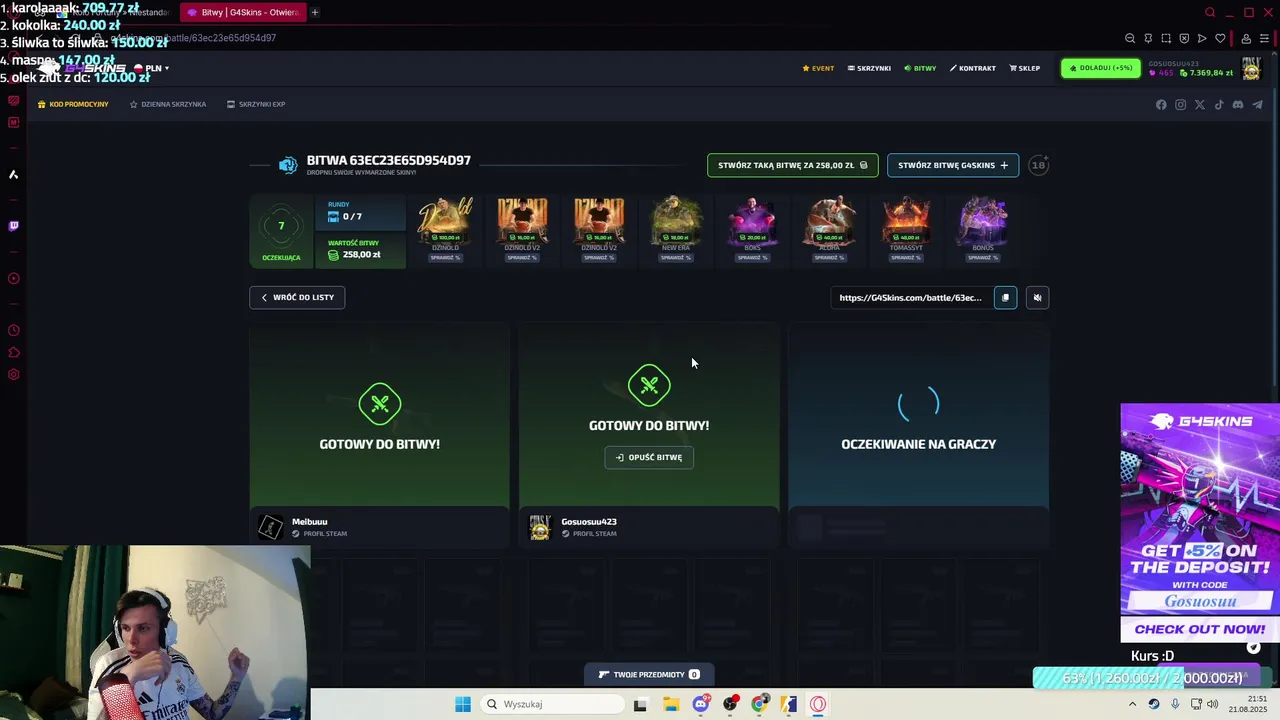Click Melbuuu player avatar
Image resolution: width=1280 pixels, height=720 pixels.
(270, 527)
